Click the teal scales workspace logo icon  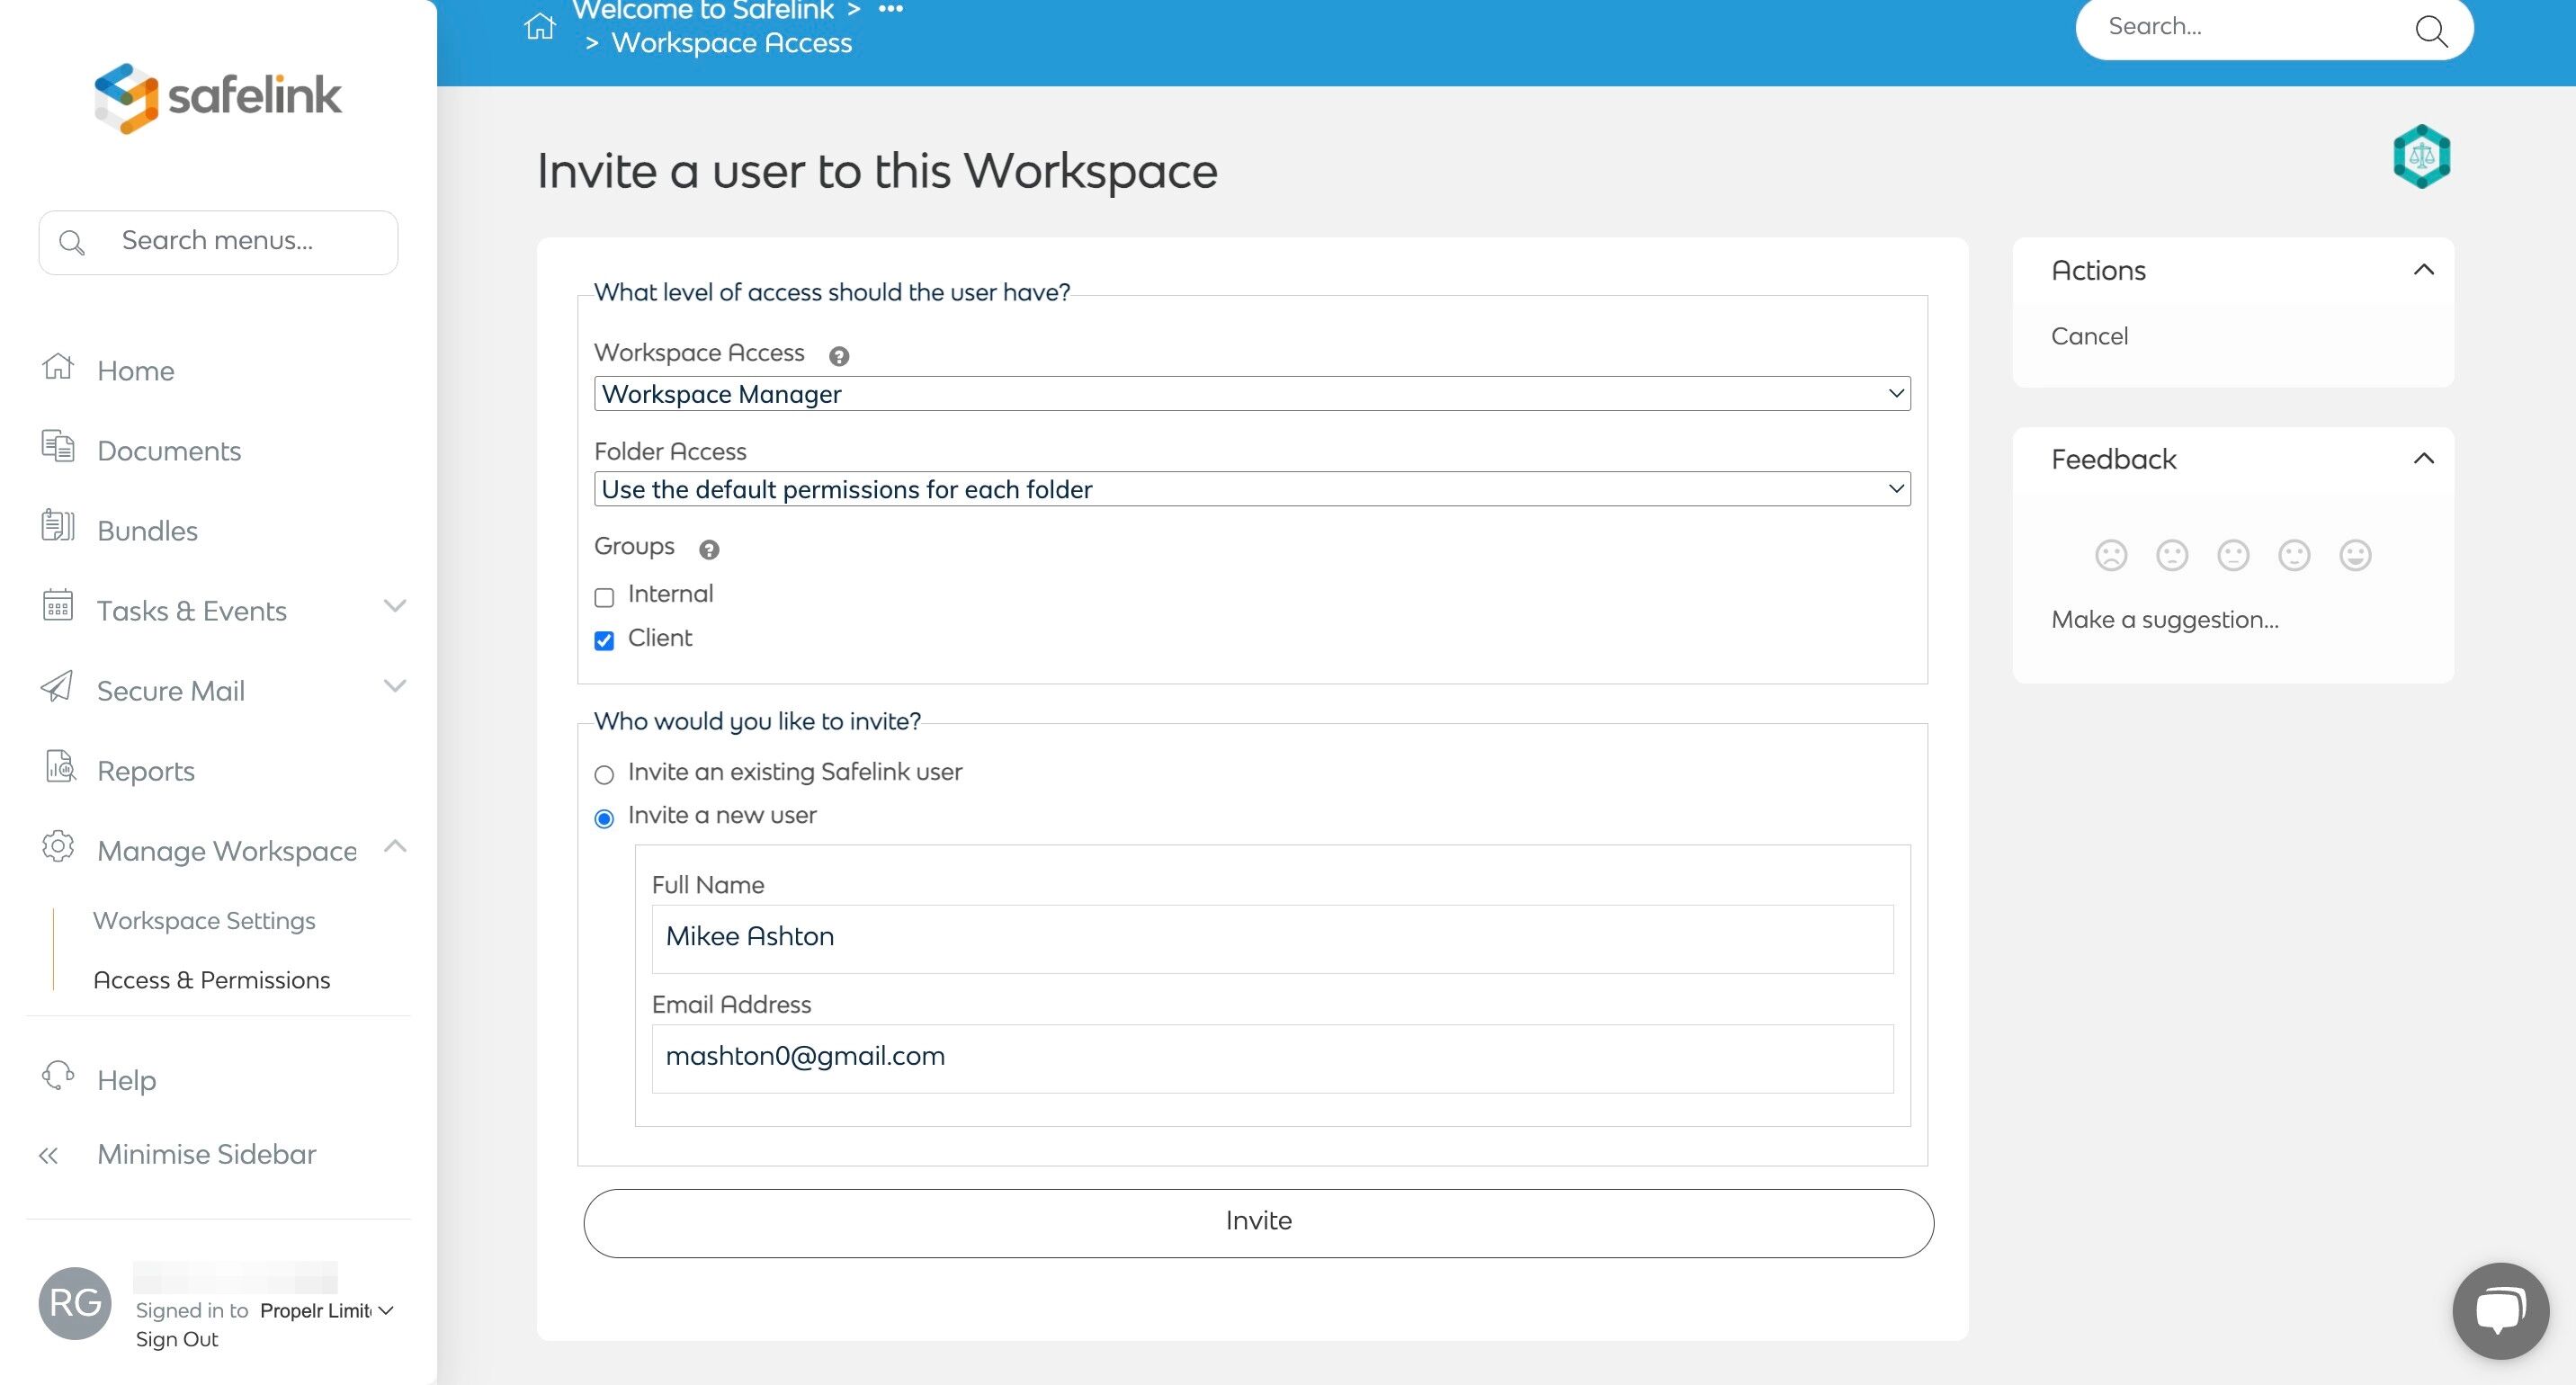point(2421,157)
